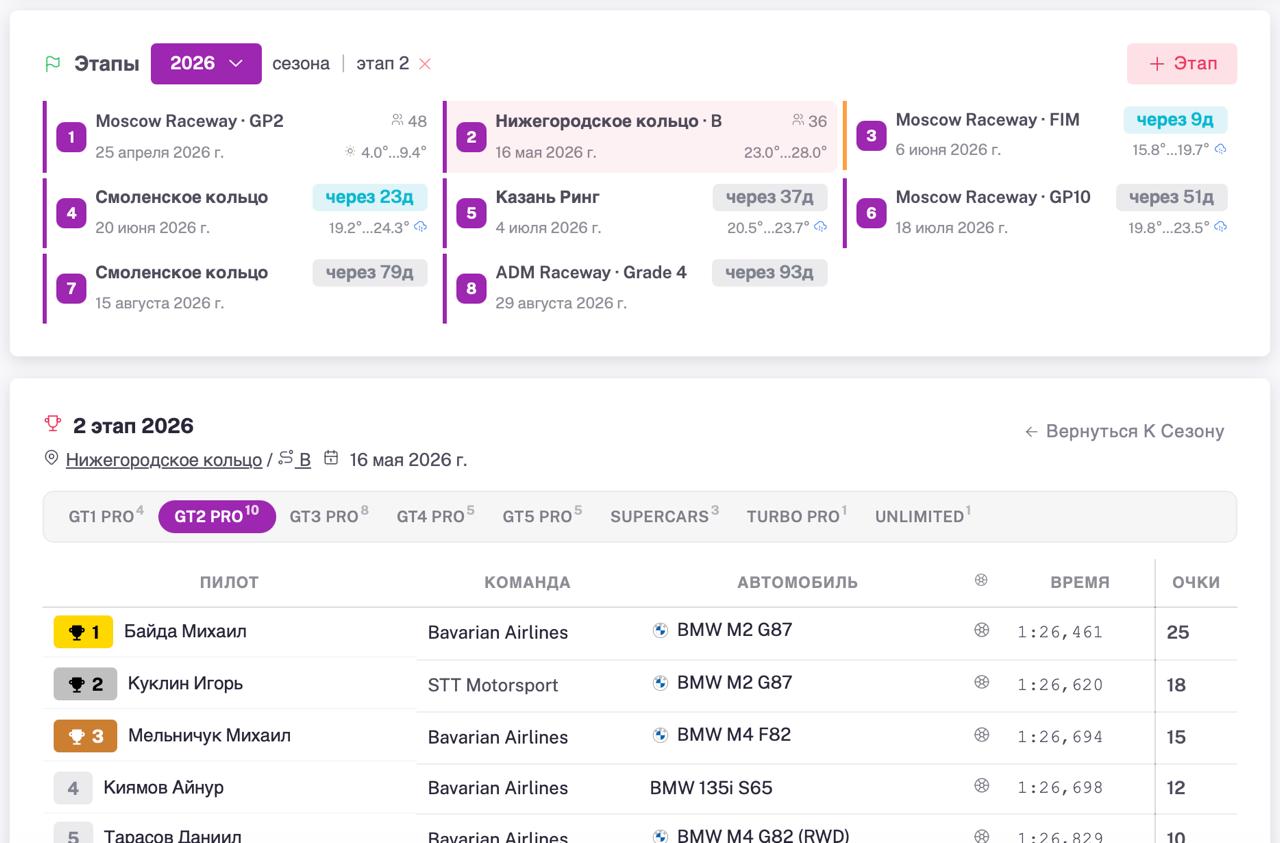
Task: Select stage 1 Moscow Raceway · GP2 card
Action: [241, 136]
